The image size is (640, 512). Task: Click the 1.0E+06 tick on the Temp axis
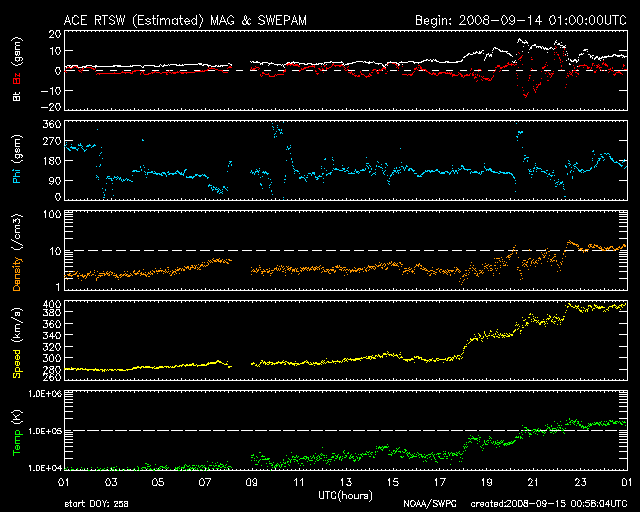(x=45, y=394)
